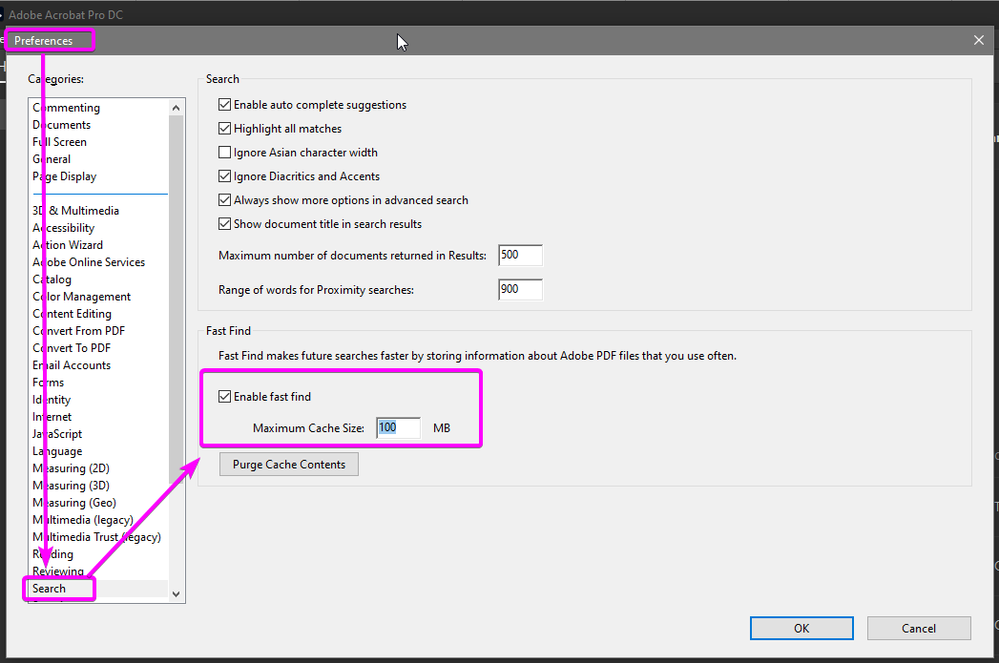999x663 pixels.
Task: Confirm preferences with OK button
Action: coord(801,628)
